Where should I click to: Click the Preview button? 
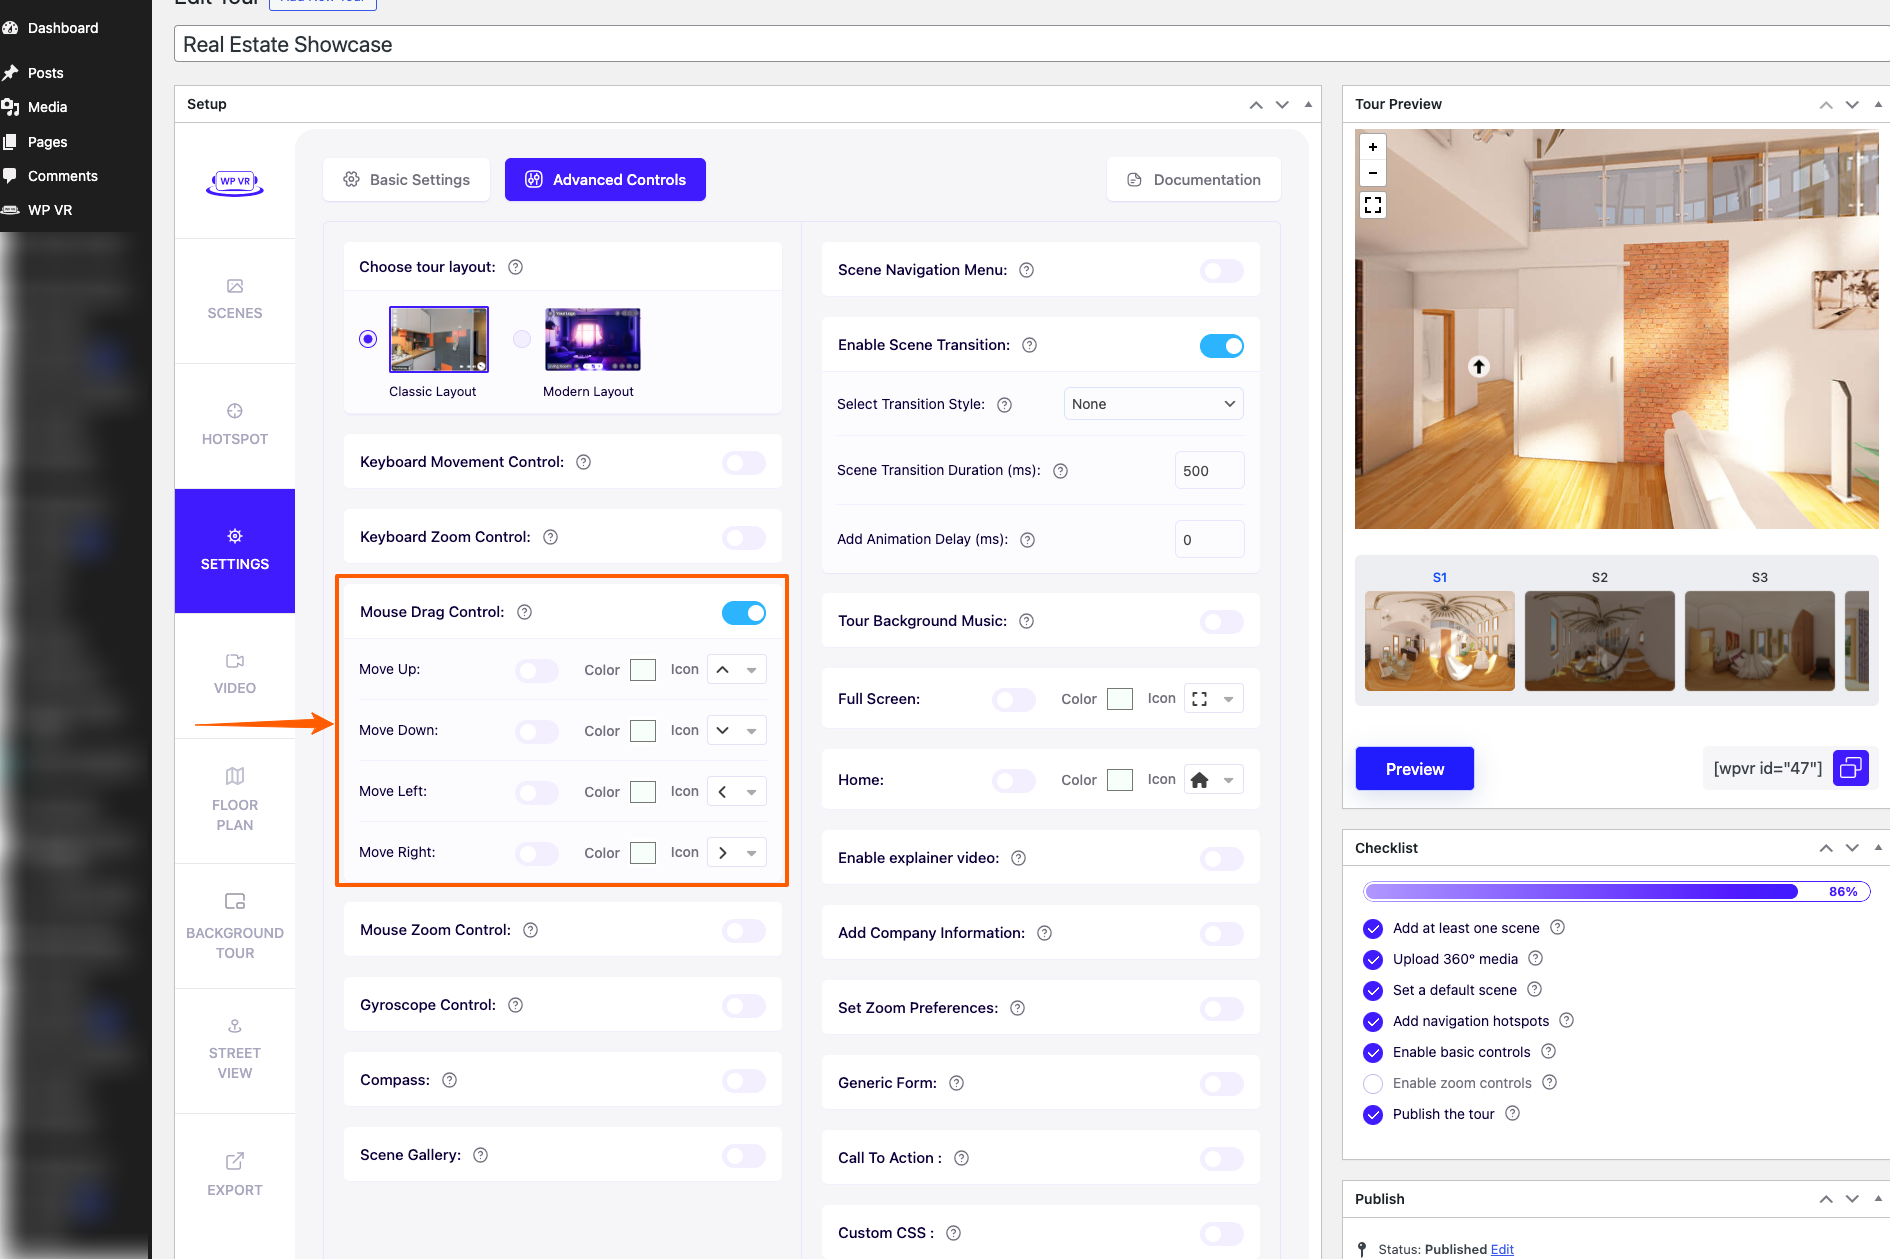(1414, 769)
